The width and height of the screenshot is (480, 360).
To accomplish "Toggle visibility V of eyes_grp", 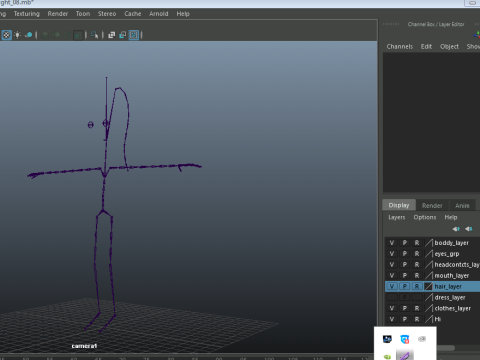I will point(392,254).
